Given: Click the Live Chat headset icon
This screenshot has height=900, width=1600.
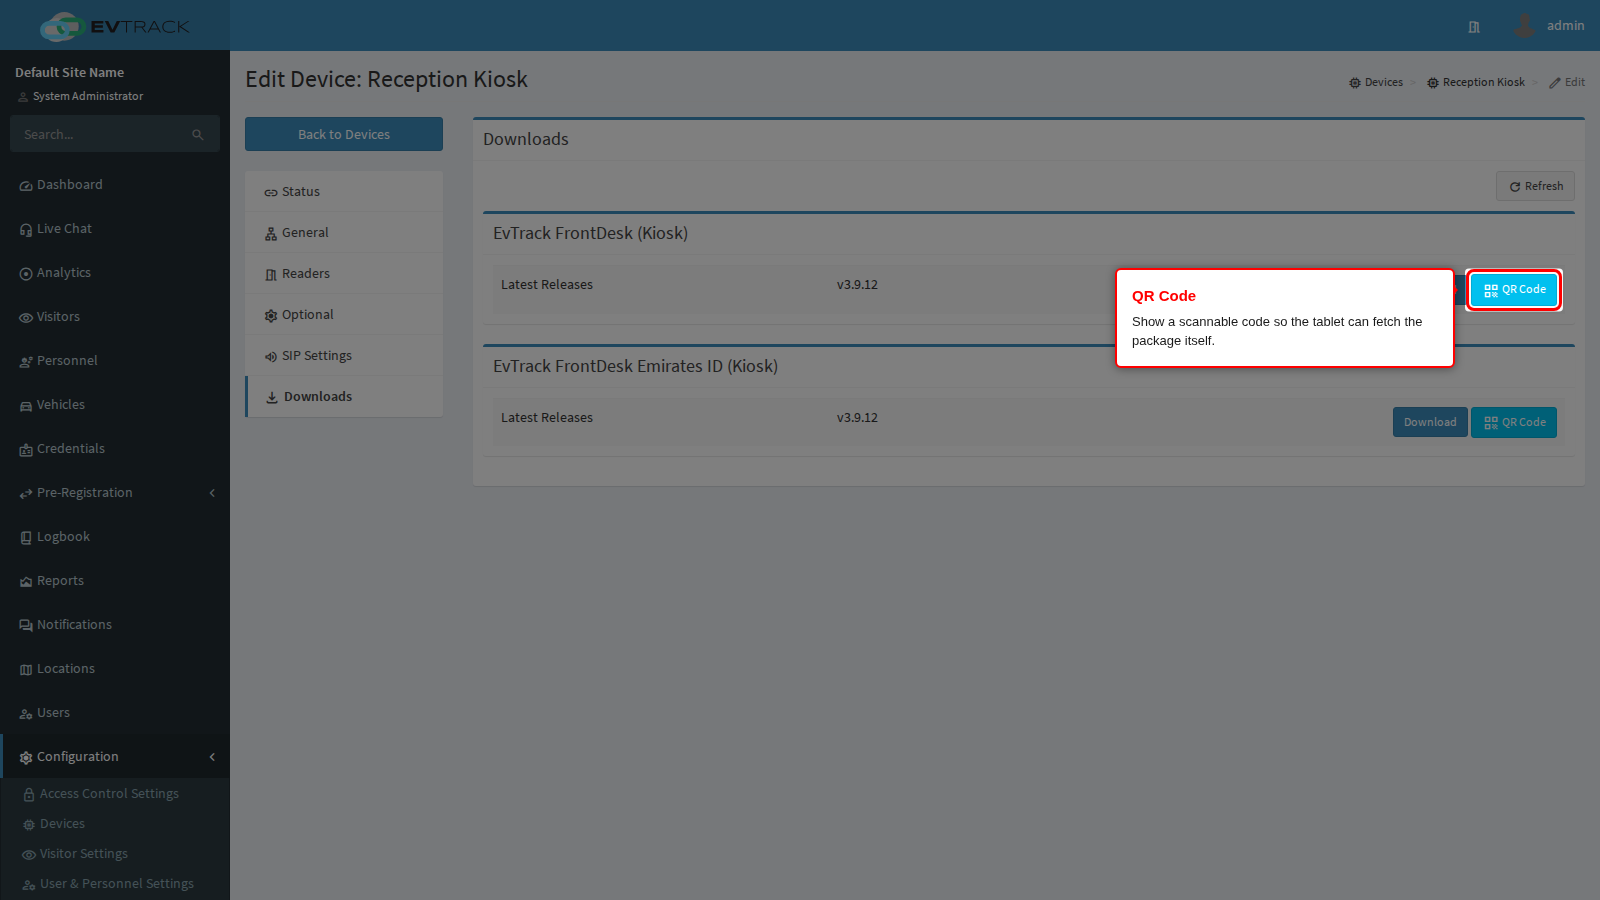Looking at the screenshot, I should tap(26, 230).
